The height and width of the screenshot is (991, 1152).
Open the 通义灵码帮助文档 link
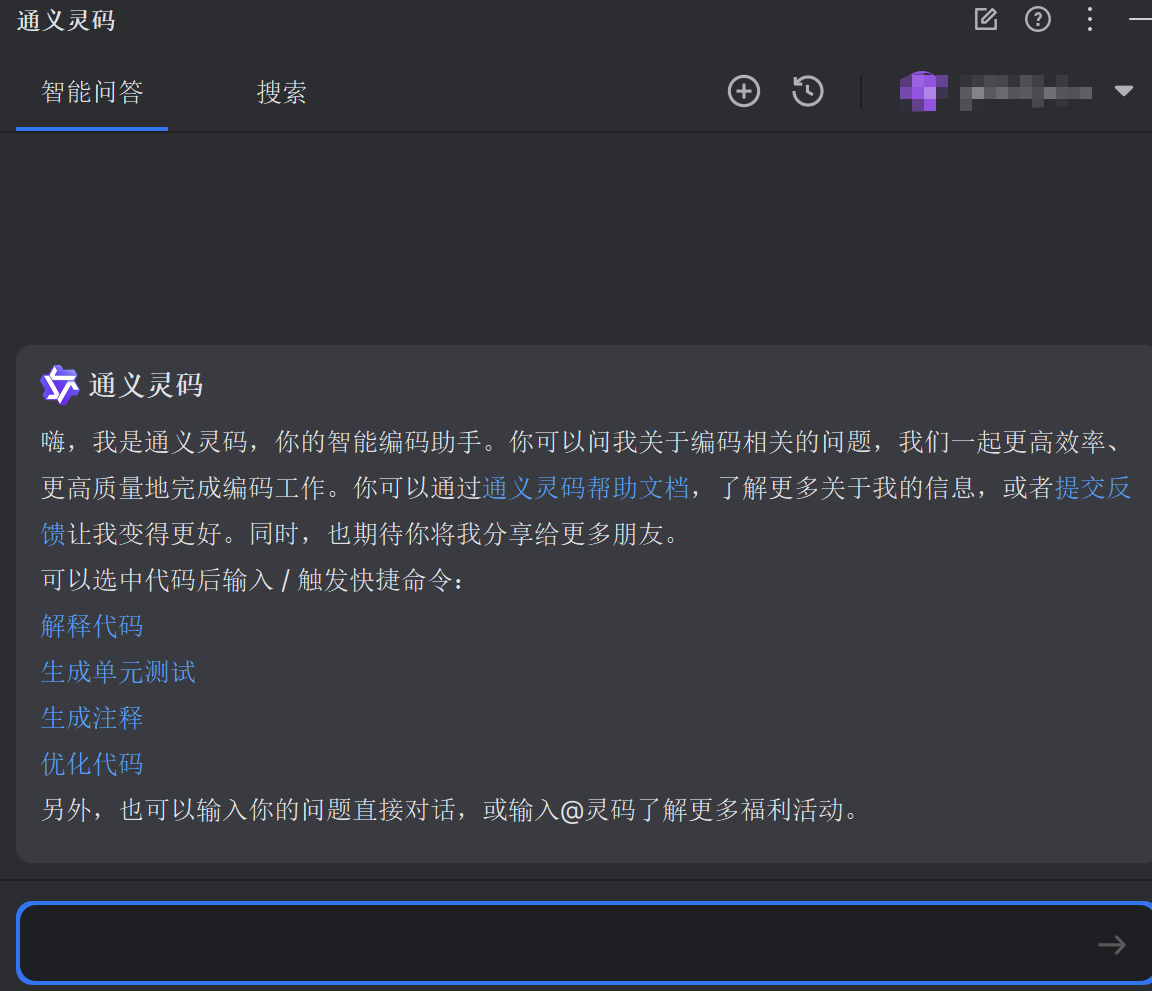coord(586,488)
